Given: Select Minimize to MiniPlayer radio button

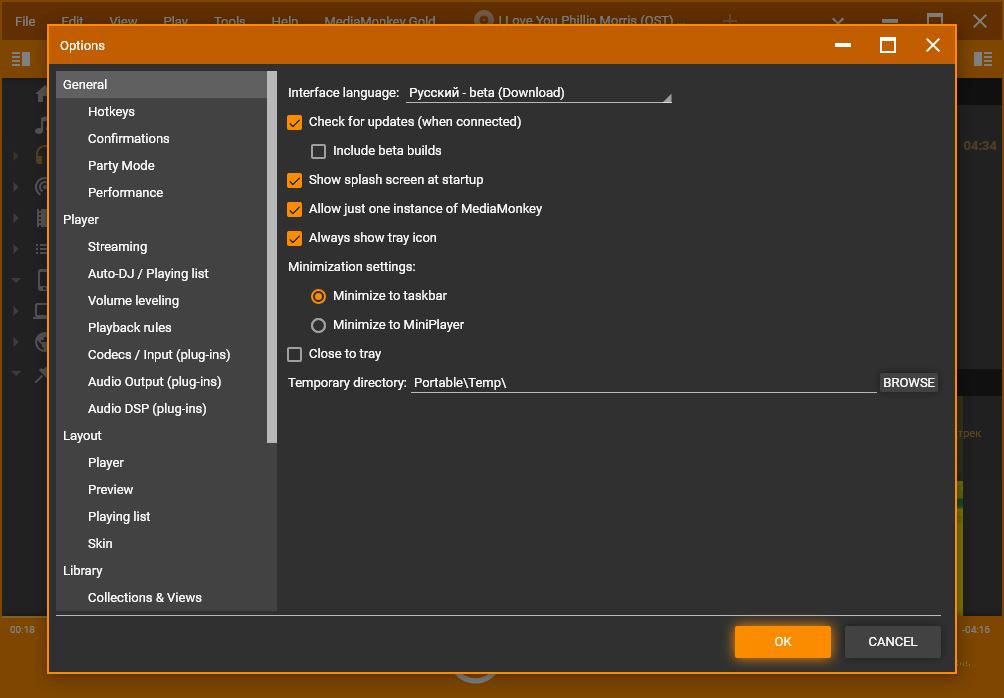Looking at the screenshot, I should [x=318, y=325].
